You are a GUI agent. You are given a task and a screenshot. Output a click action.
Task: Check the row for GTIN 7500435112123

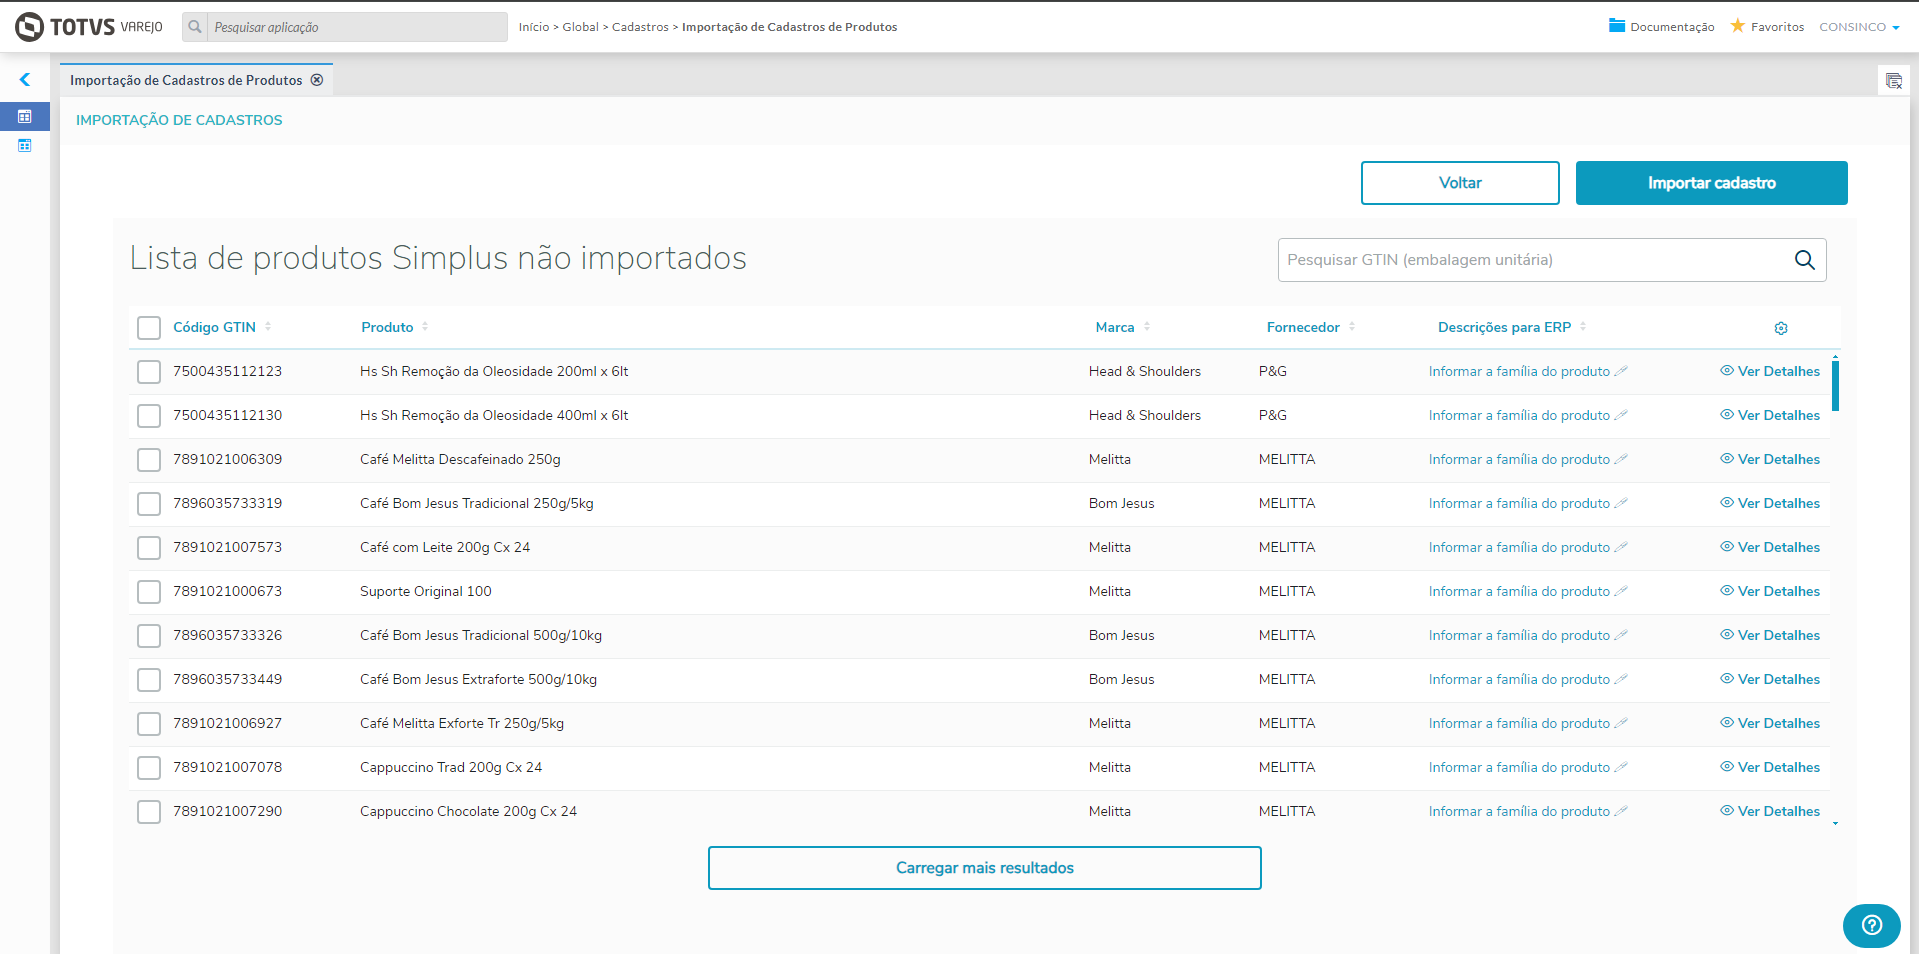coord(149,372)
